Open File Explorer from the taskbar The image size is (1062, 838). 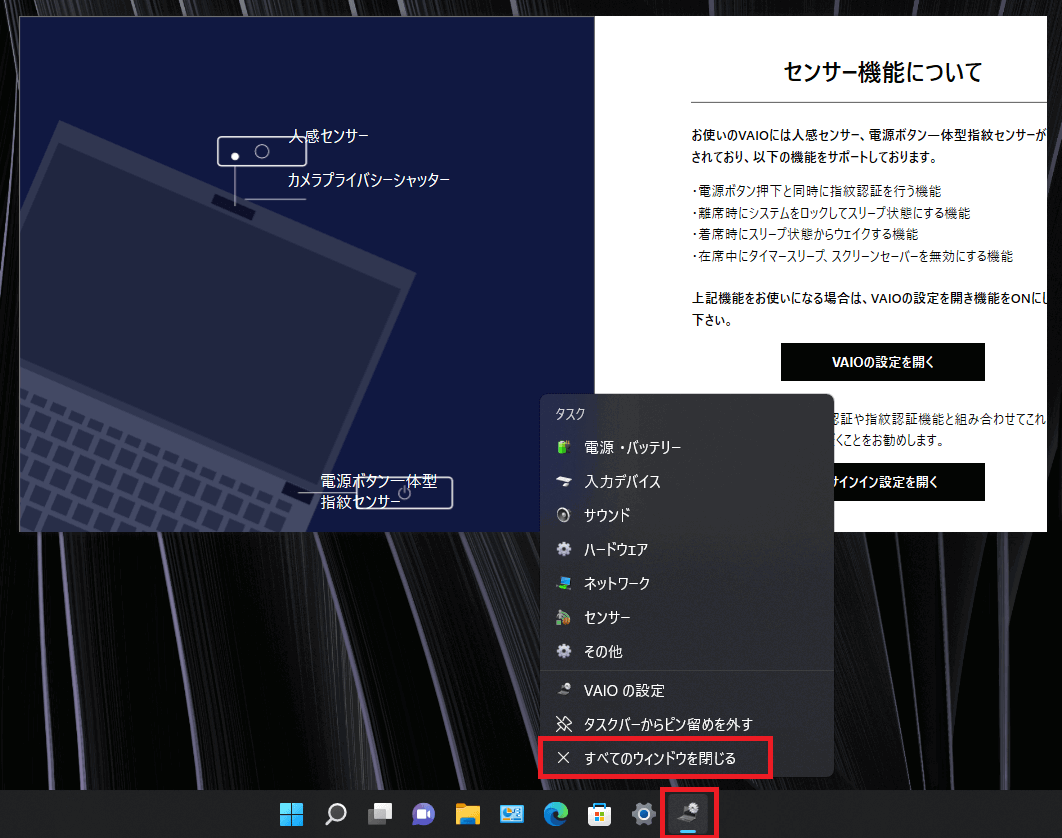467,814
